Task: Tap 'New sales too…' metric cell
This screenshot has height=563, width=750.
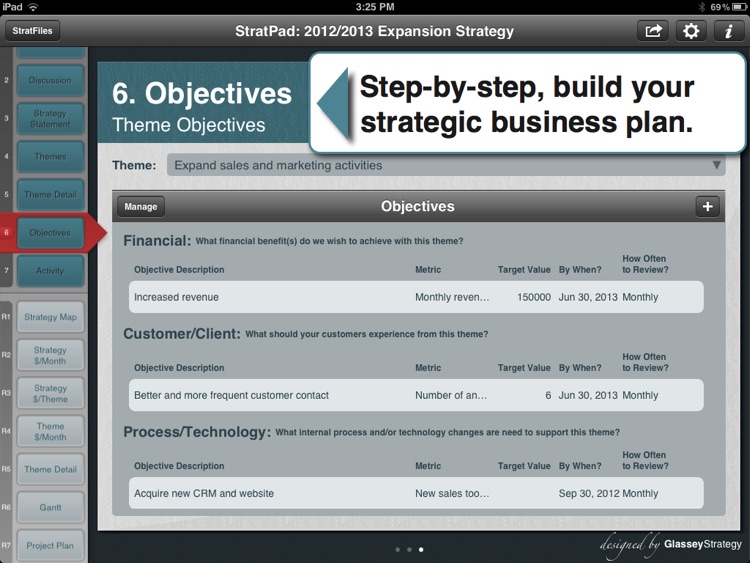Action: pos(452,493)
